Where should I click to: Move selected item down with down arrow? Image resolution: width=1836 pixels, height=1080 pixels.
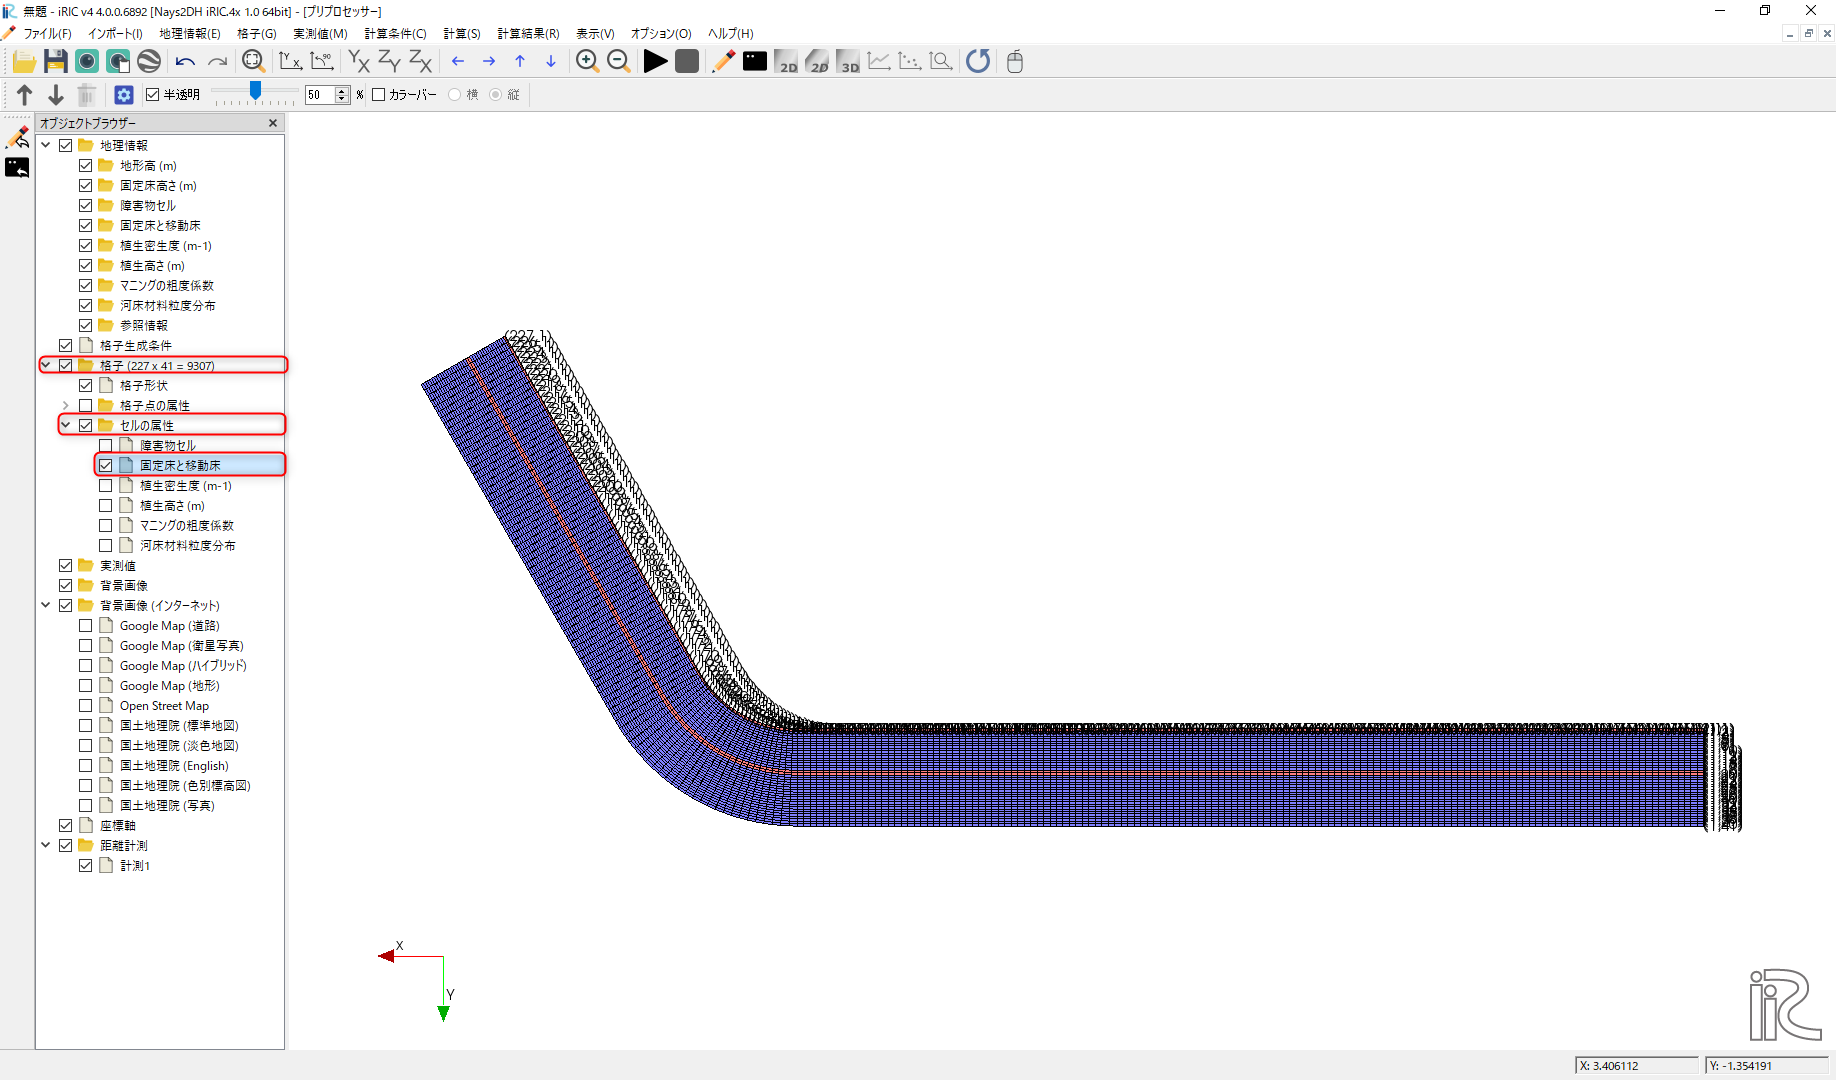click(56, 95)
